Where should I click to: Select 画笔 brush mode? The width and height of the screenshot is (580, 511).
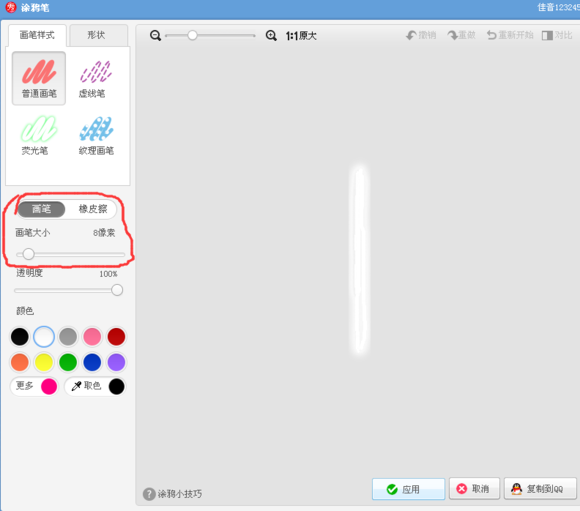41,209
